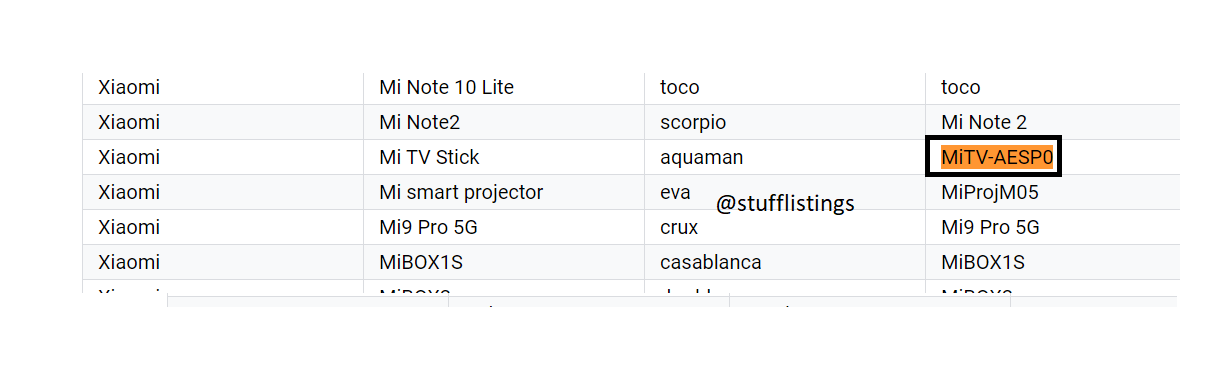This screenshot has width=1228, height=373.
Task: Select the Mi9 Pro 5G model cell
Action: point(504,227)
